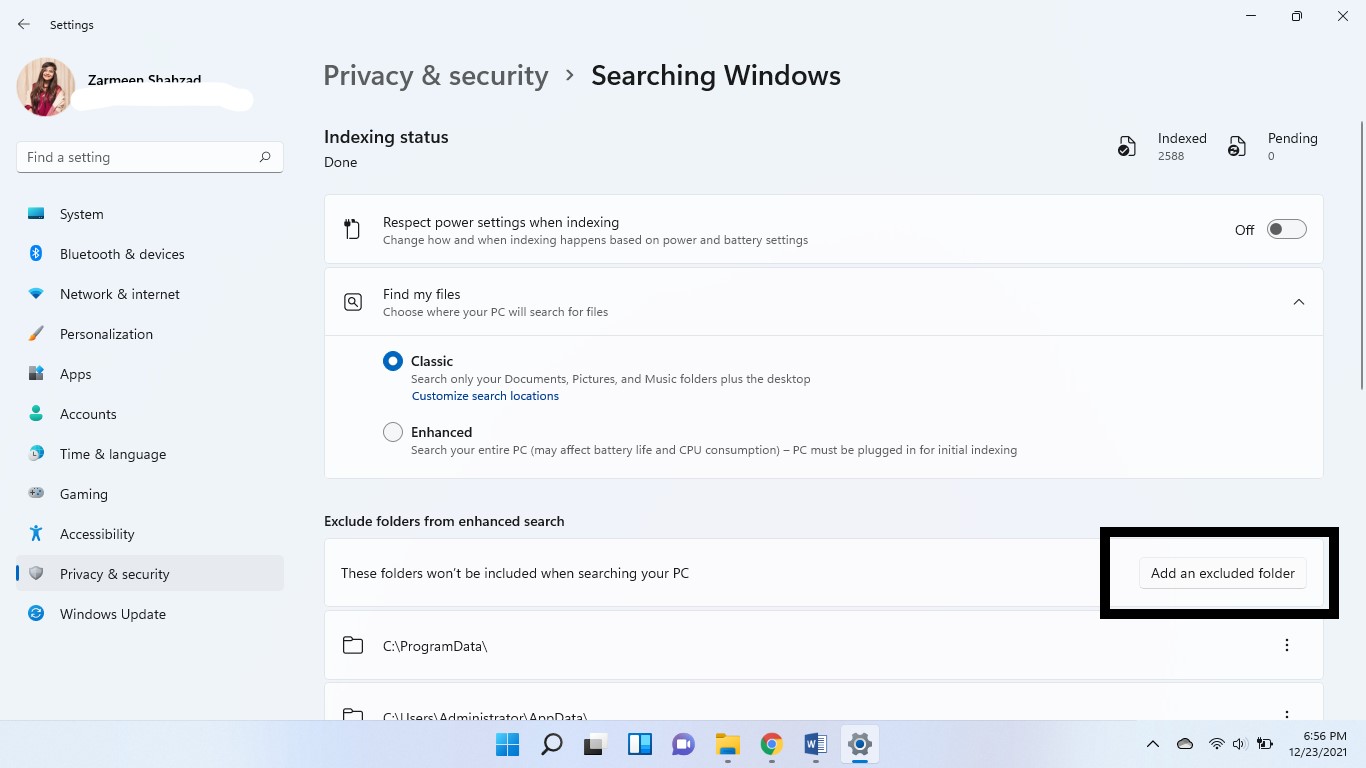Go back using the Settings back arrow
1366x768 pixels.
[x=24, y=24]
